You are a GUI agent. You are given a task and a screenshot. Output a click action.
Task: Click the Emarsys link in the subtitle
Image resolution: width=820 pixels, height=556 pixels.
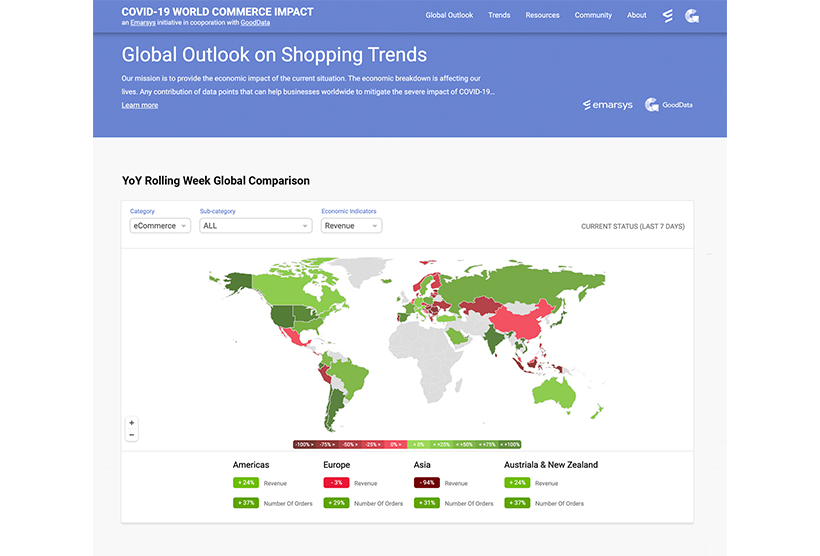144,23
